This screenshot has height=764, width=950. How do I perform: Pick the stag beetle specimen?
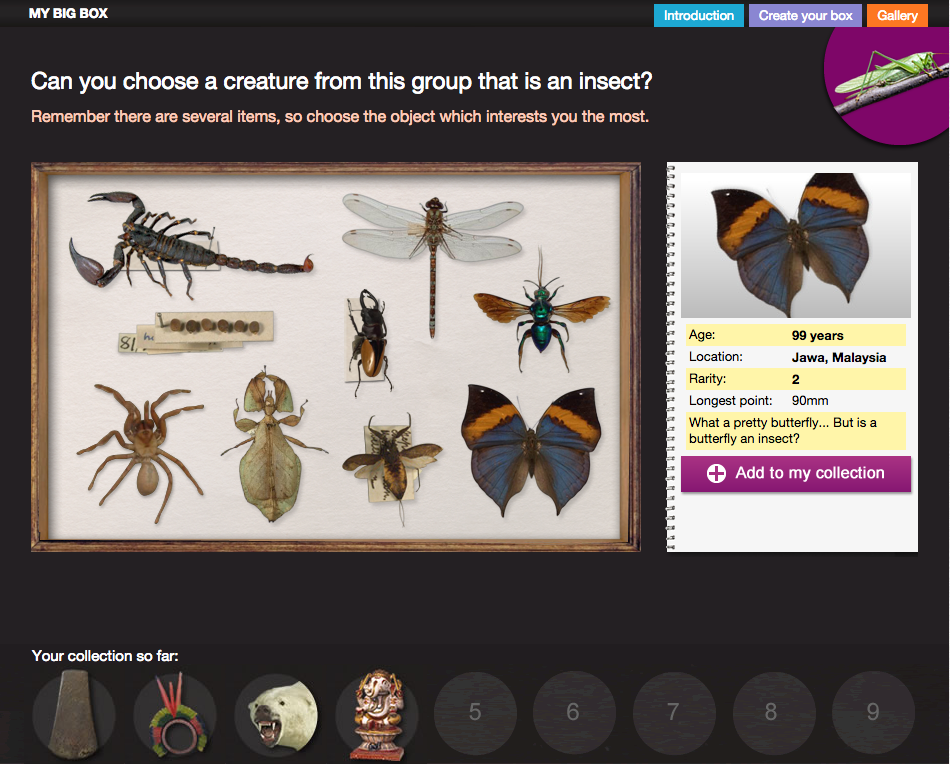(366, 335)
